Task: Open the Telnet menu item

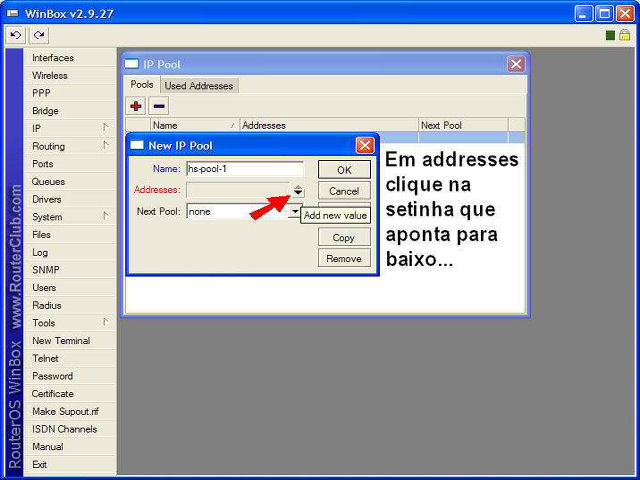Action: point(70,358)
